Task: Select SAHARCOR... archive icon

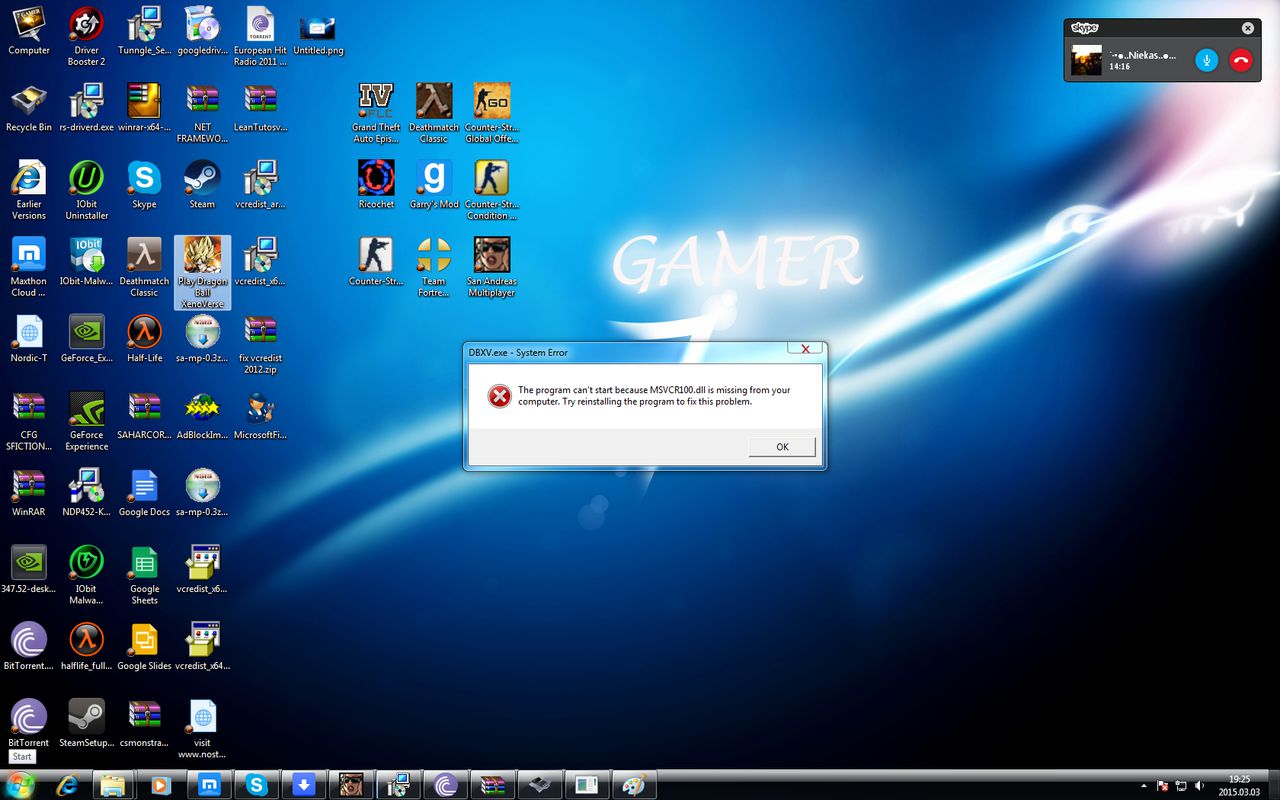Action: click(x=144, y=415)
